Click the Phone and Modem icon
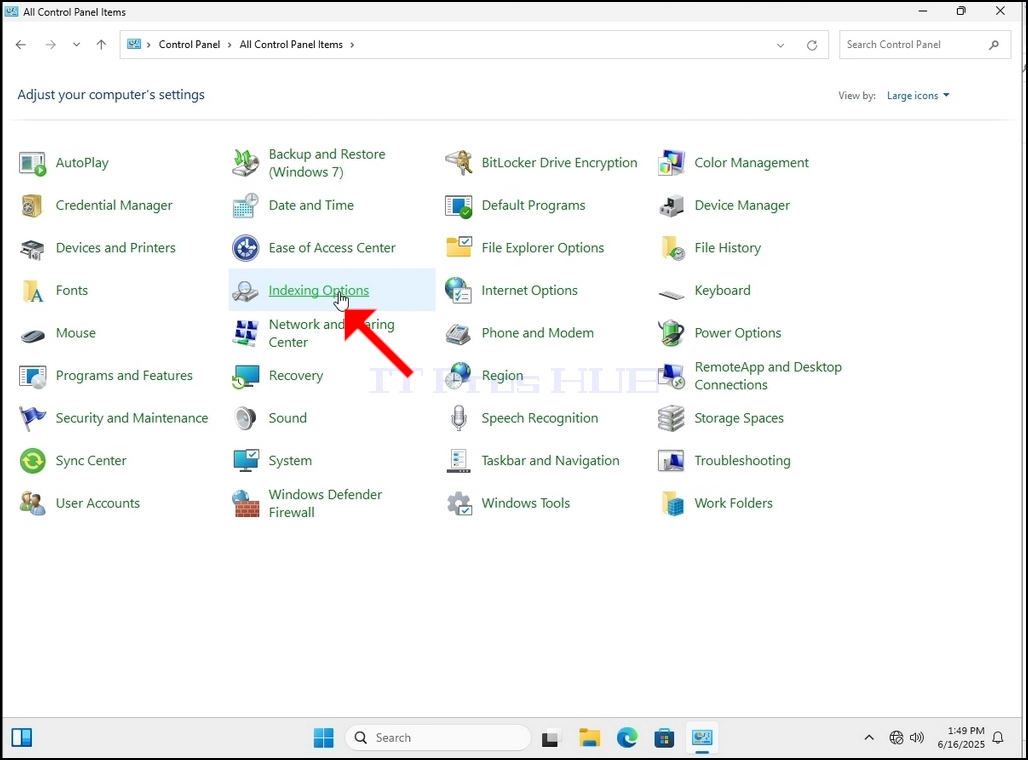This screenshot has width=1028, height=760. tap(458, 334)
